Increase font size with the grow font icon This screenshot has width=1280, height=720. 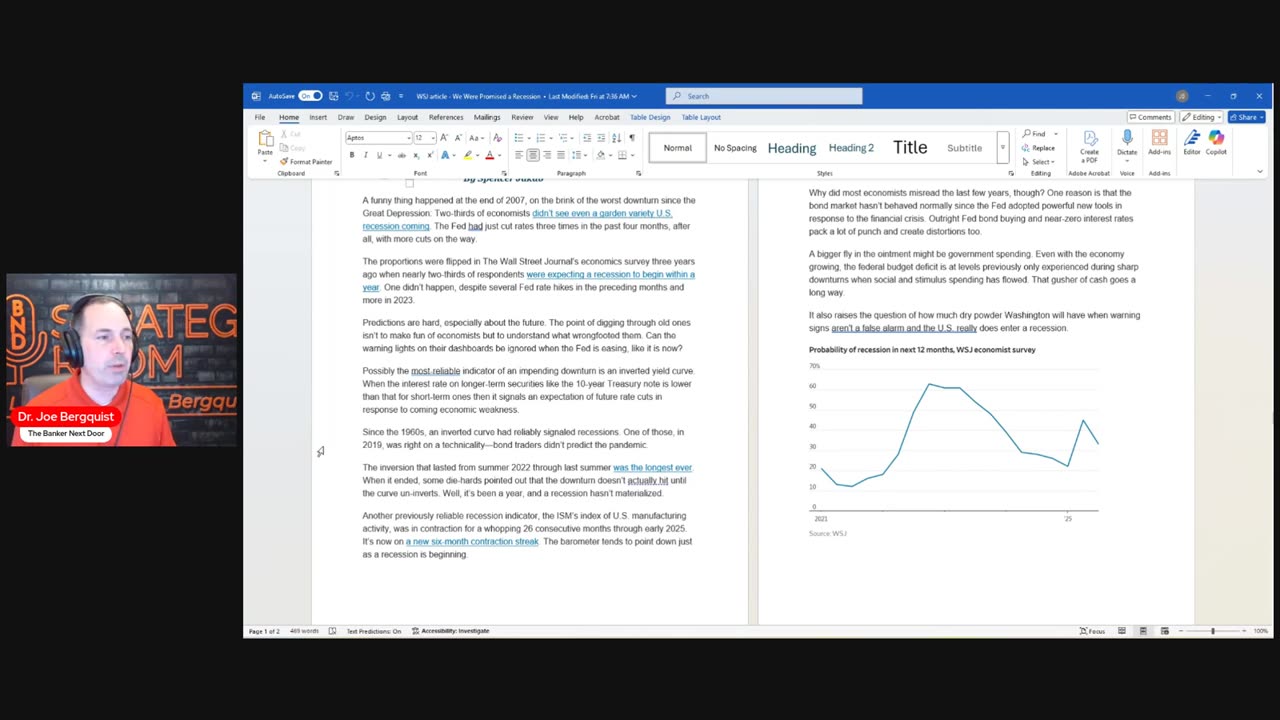[x=444, y=138]
